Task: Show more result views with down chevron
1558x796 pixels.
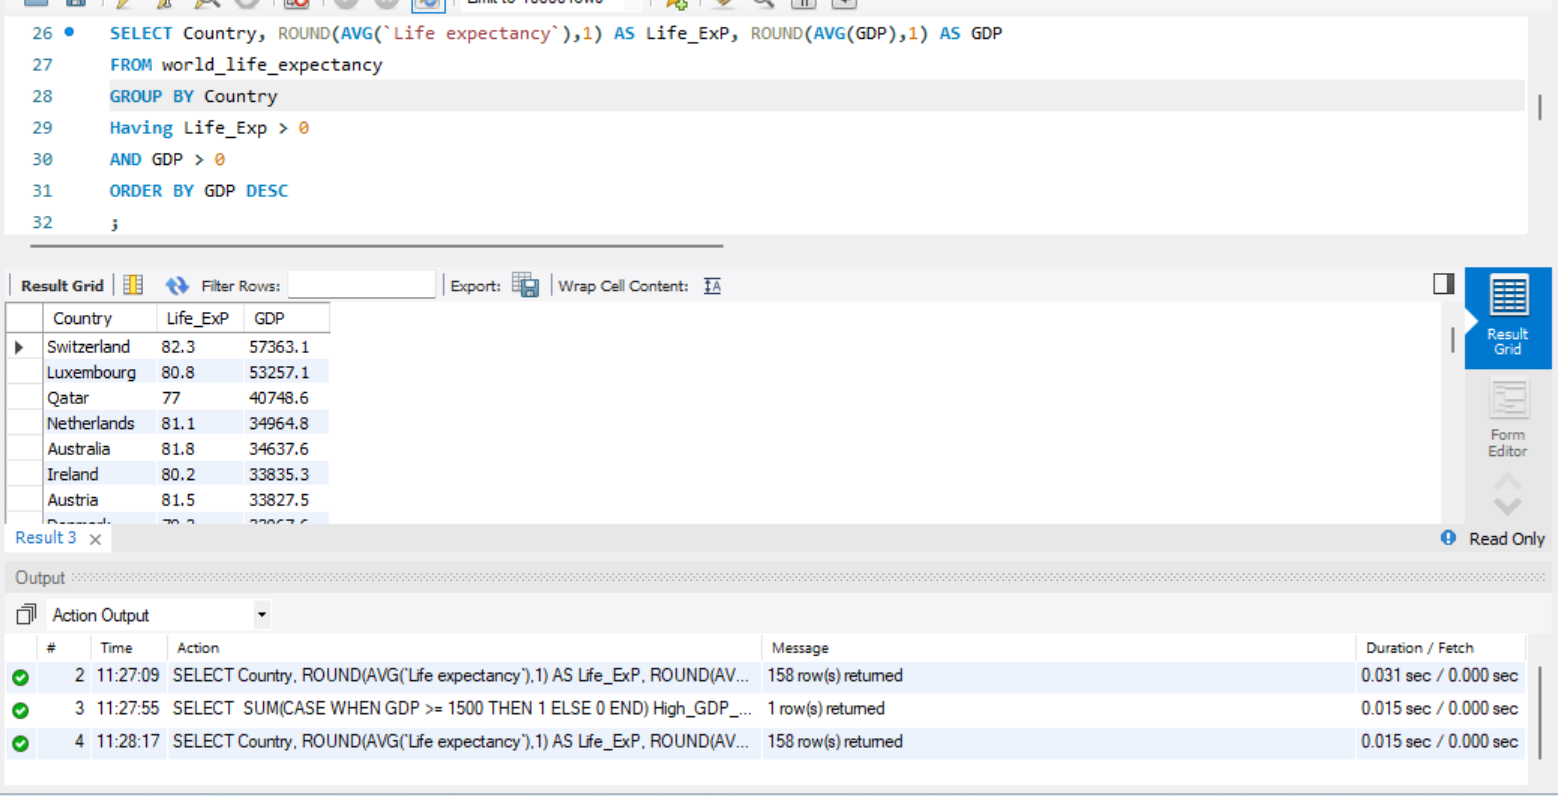Action: pos(1507,506)
